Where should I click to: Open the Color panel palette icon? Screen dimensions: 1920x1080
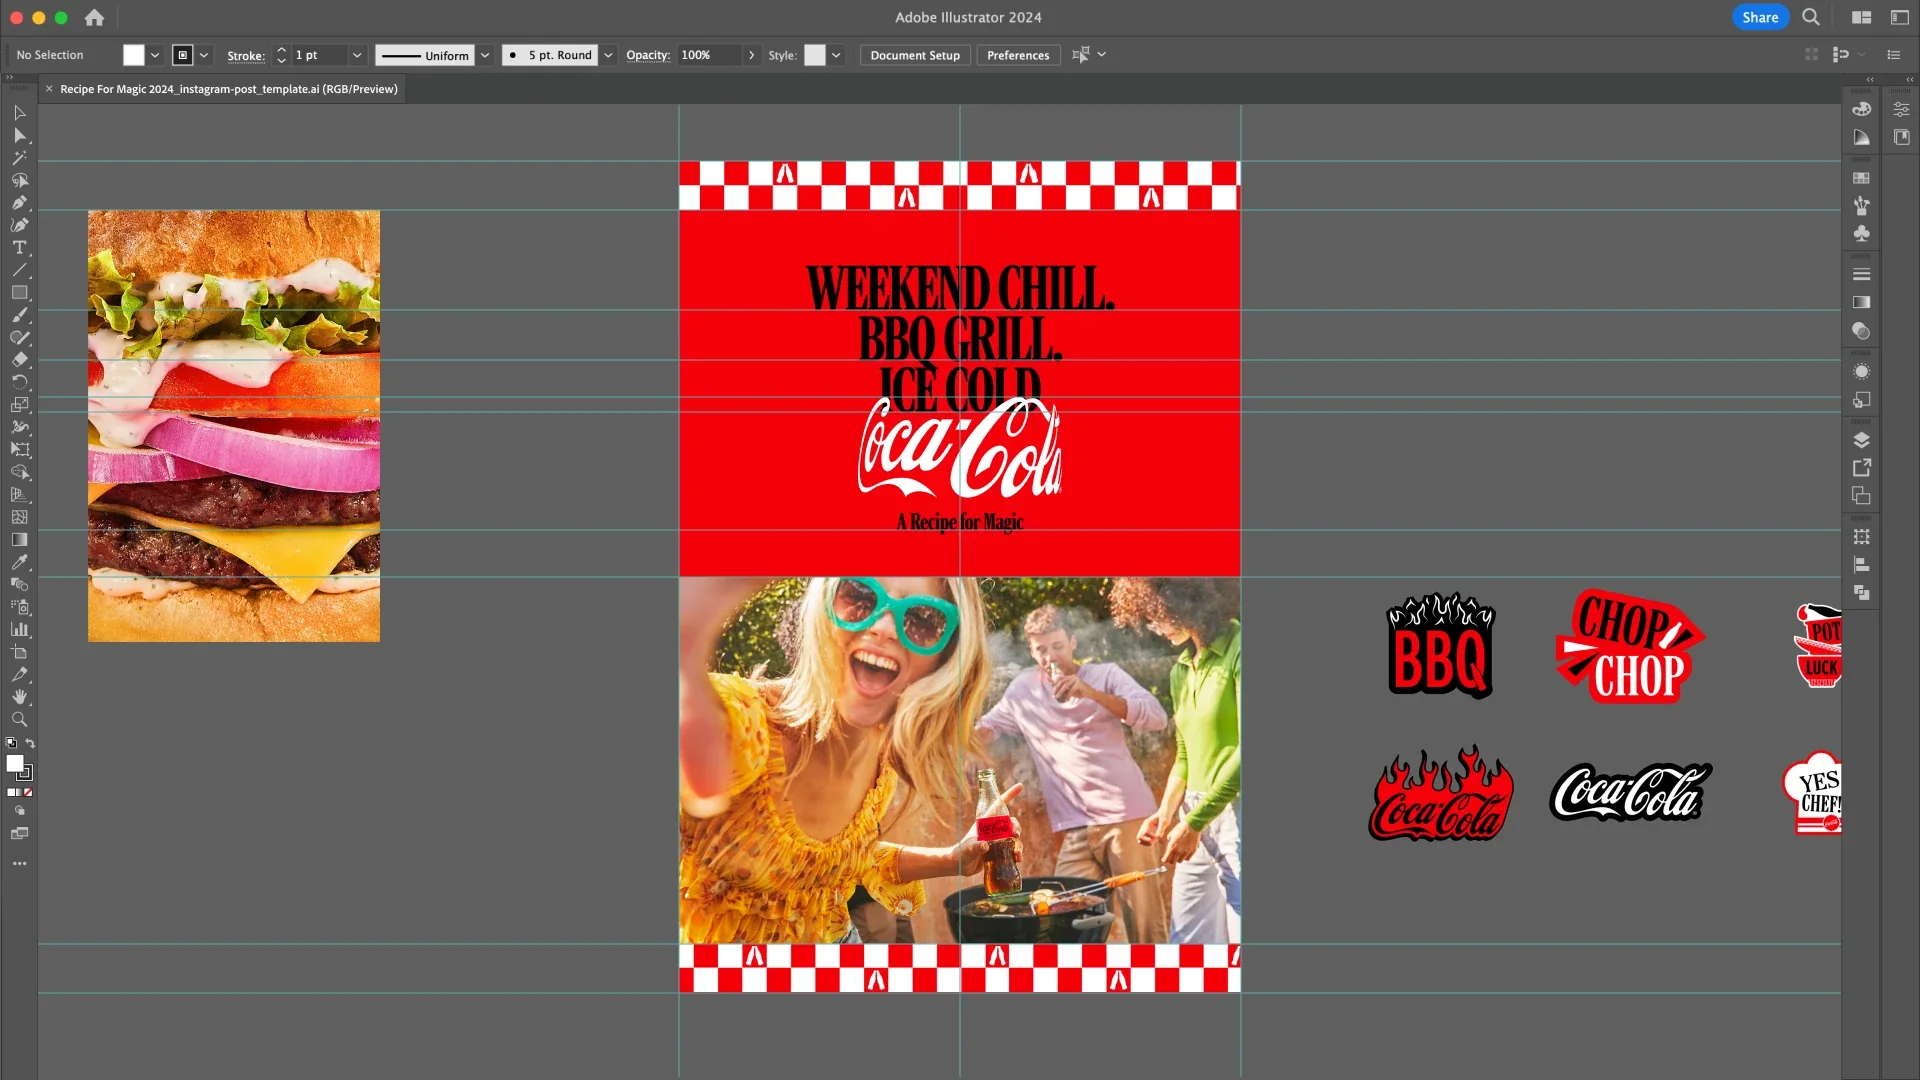point(1861,109)
